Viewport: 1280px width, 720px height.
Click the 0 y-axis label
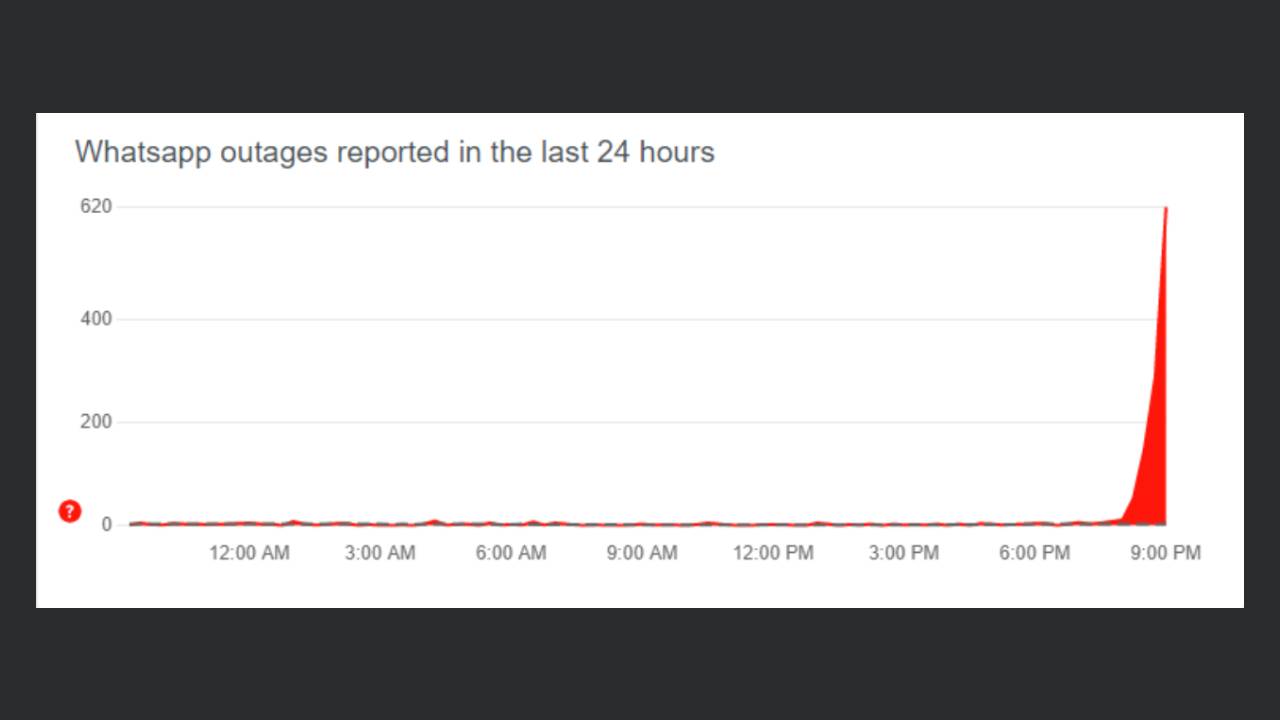(107, 524)
